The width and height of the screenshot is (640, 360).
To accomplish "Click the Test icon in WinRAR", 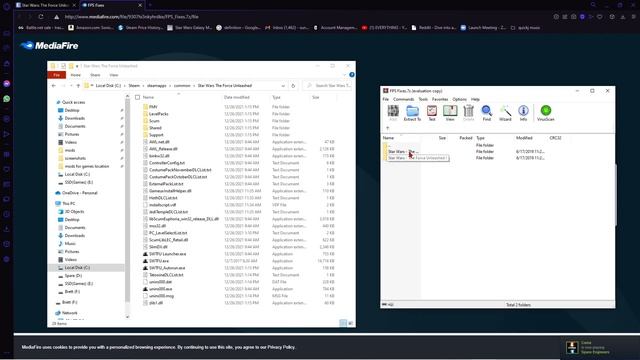I will coord(431,113).
